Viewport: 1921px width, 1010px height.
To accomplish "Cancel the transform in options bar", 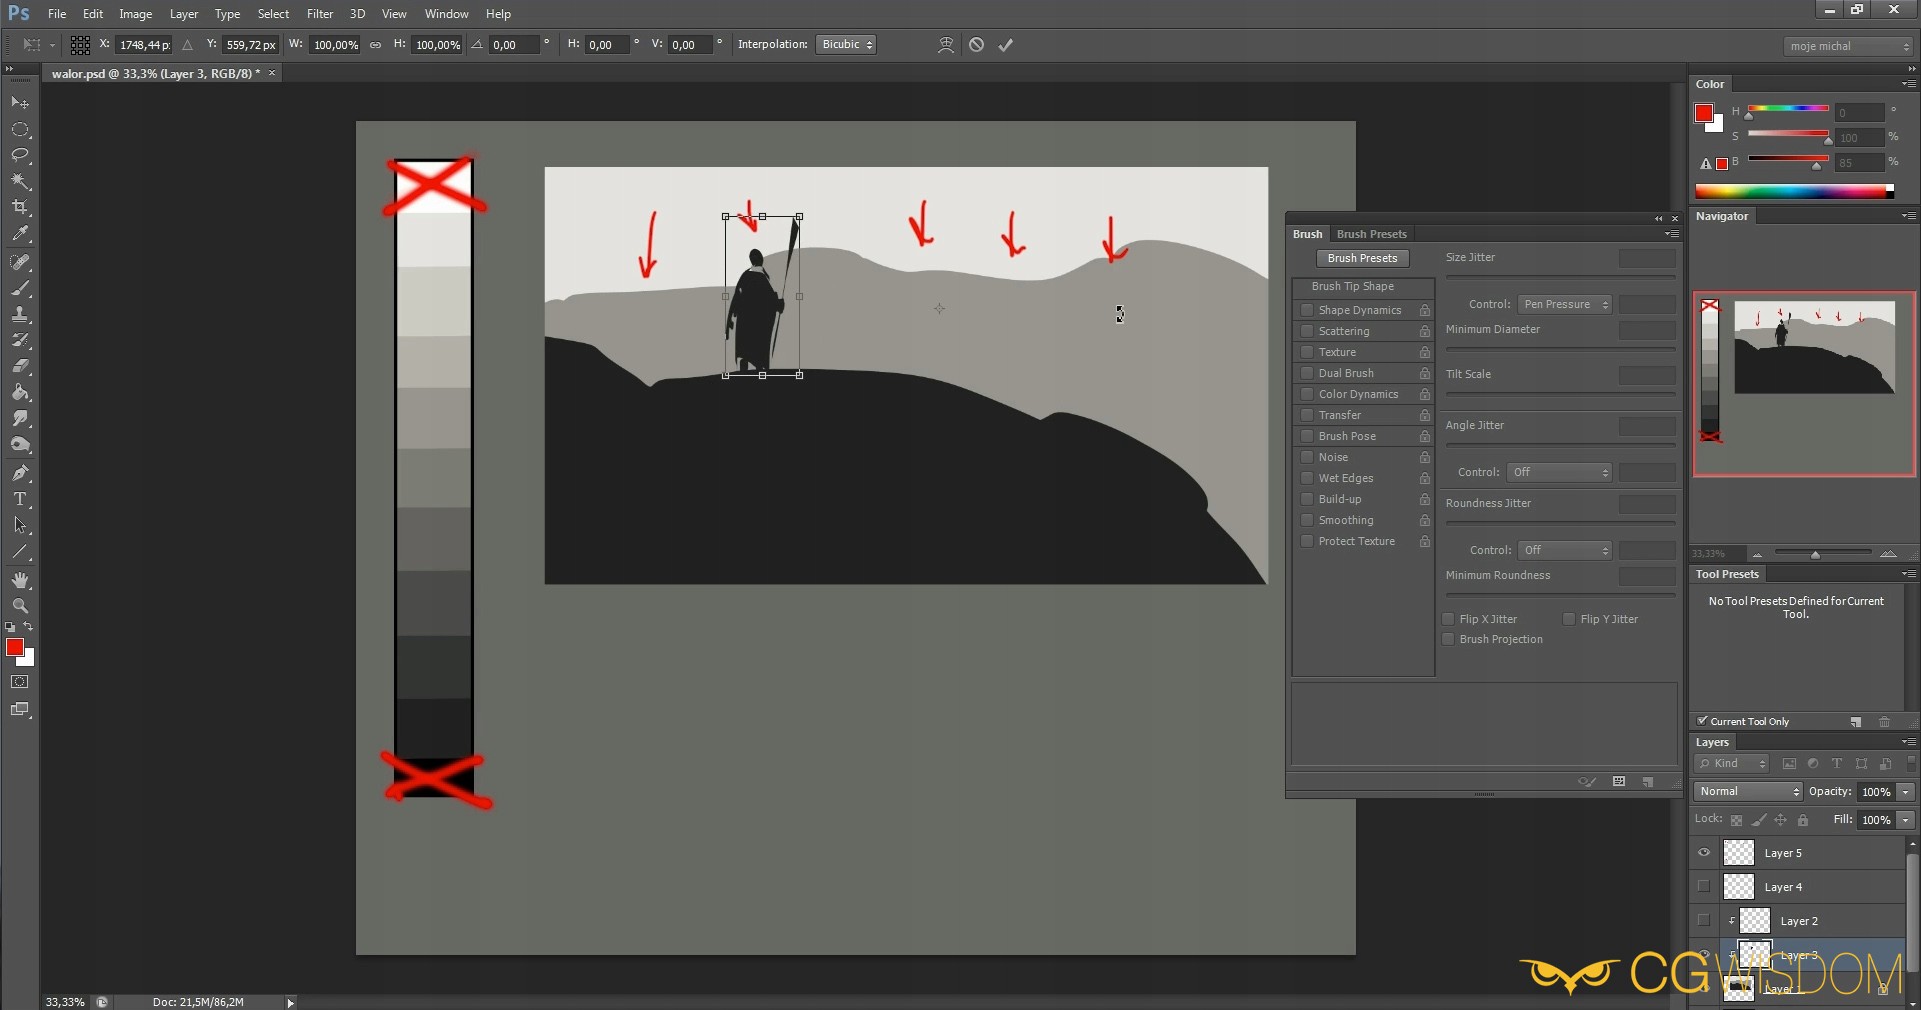I will (x=977, y=45).
